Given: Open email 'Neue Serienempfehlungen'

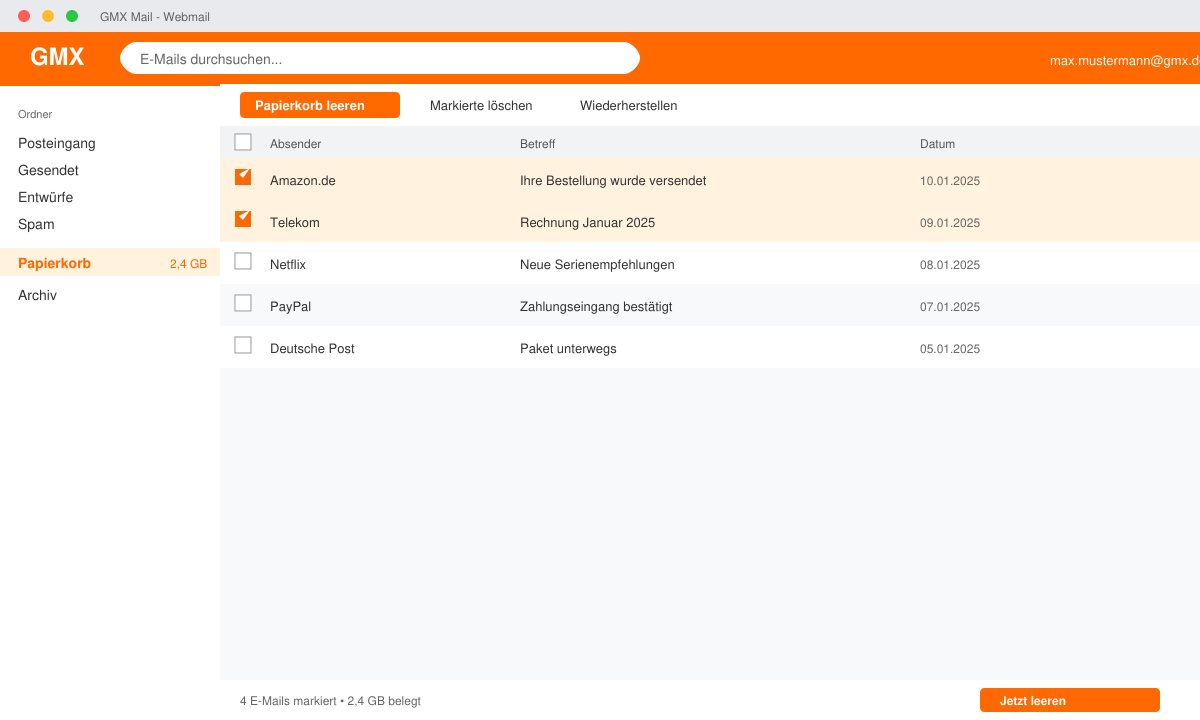Looking at the screenshot, I should 597,265.
